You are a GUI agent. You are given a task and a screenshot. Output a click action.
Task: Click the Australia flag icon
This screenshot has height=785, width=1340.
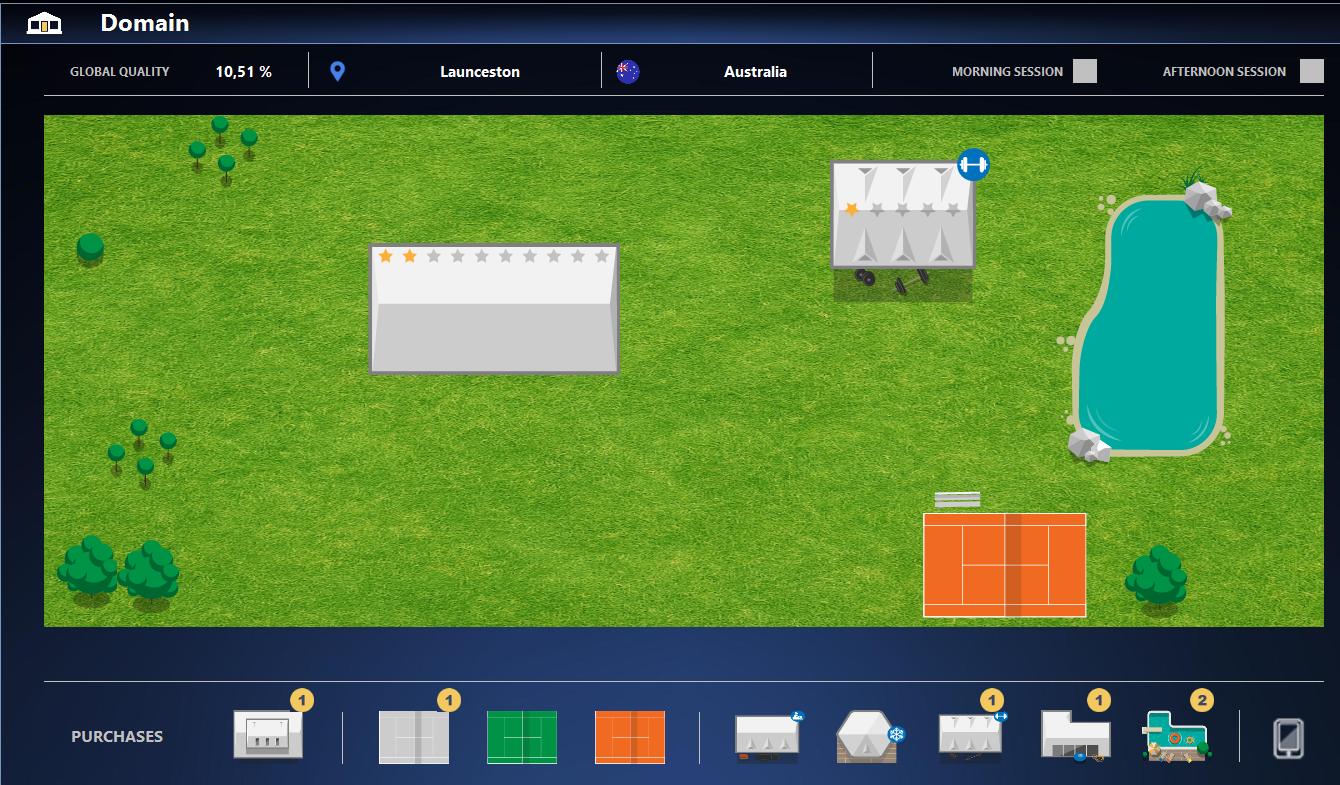pyautogui.click(x=628, y=71)
